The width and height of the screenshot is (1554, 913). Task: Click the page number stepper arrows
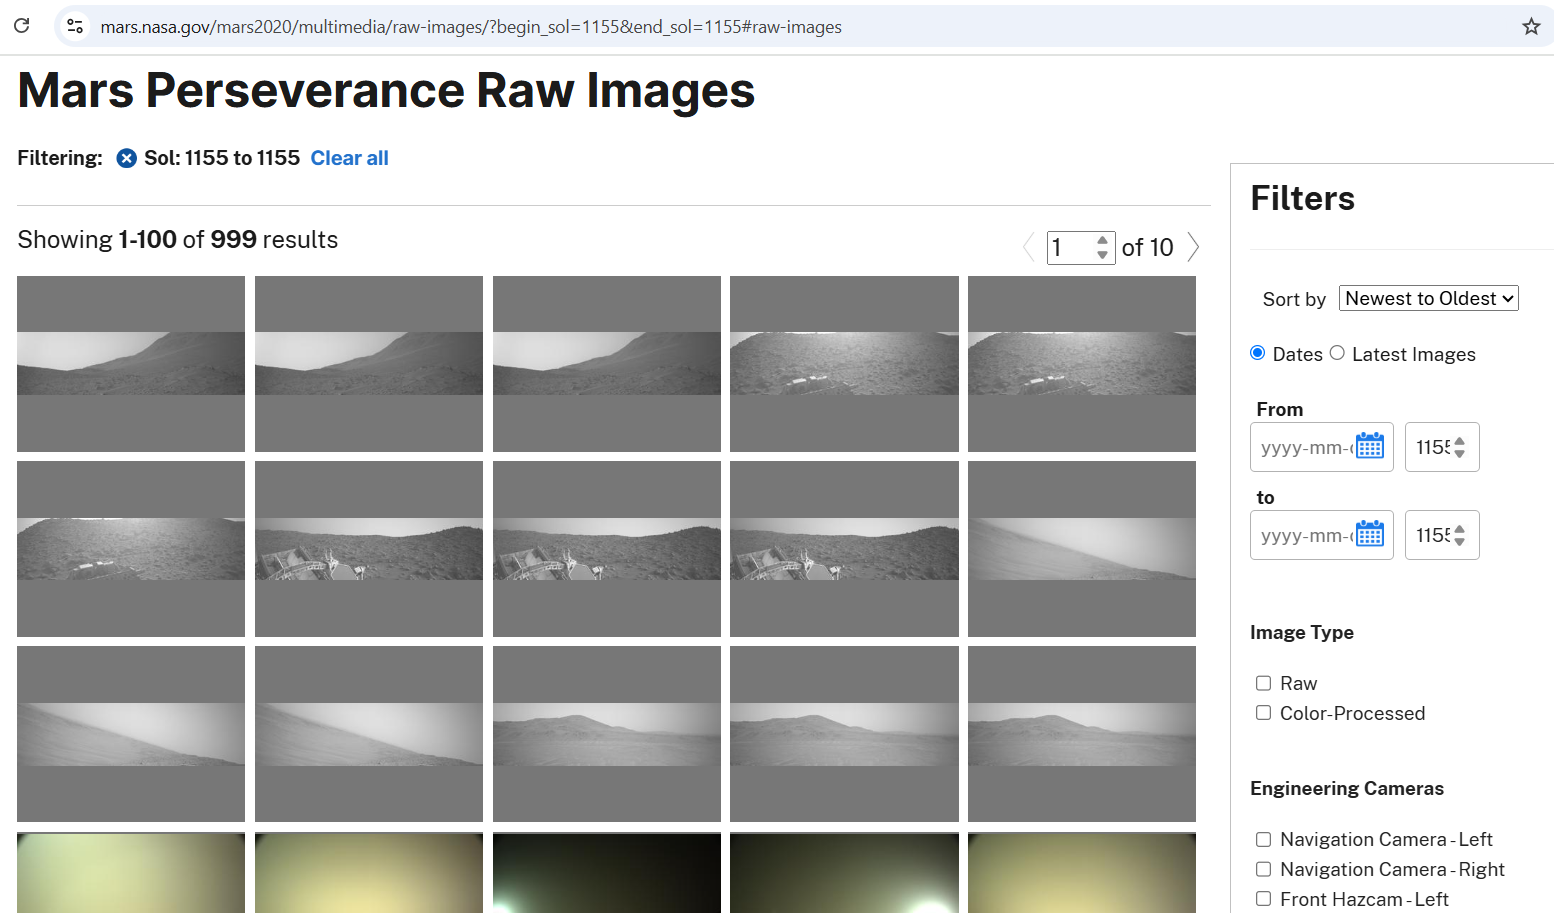tap(1102, 247)
